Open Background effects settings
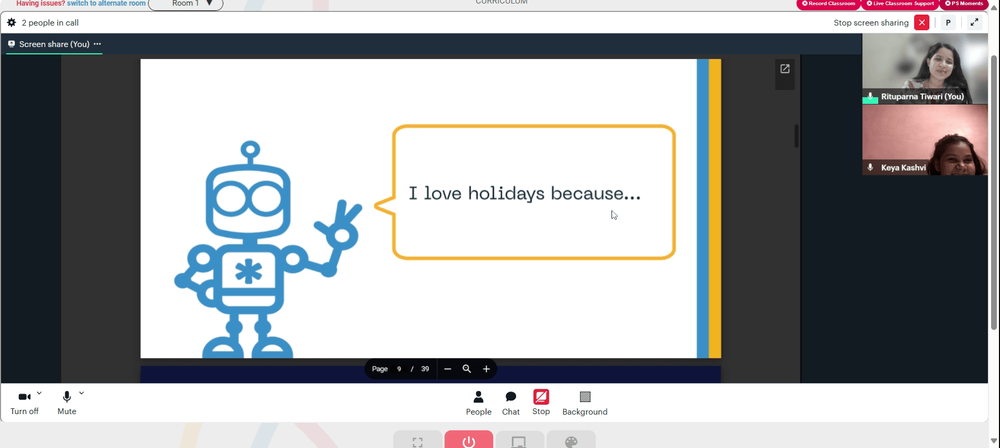The height and width of the screenshot is (448, 1000). pyautogui.click(x=585, y=403)
